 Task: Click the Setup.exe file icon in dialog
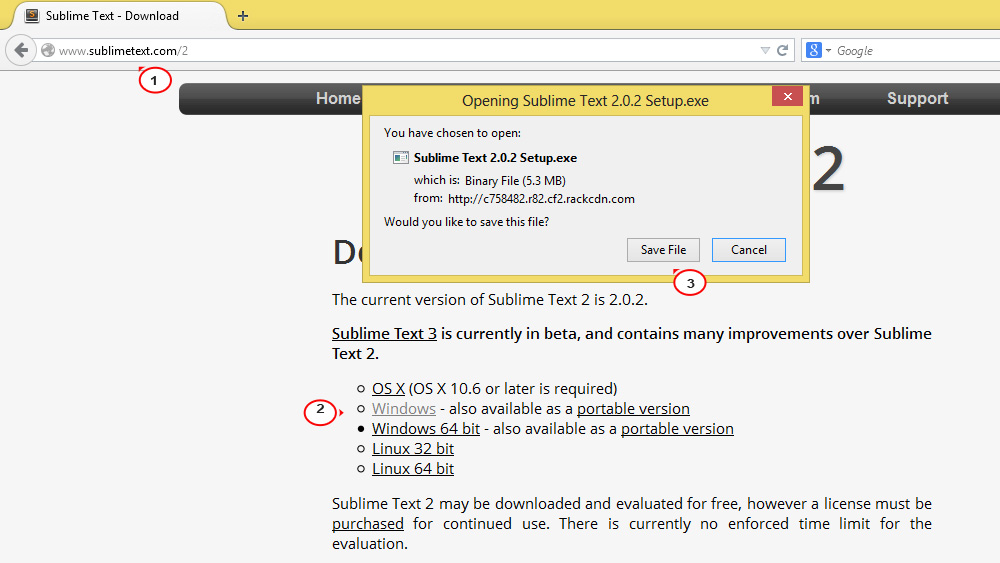(401, 157)
